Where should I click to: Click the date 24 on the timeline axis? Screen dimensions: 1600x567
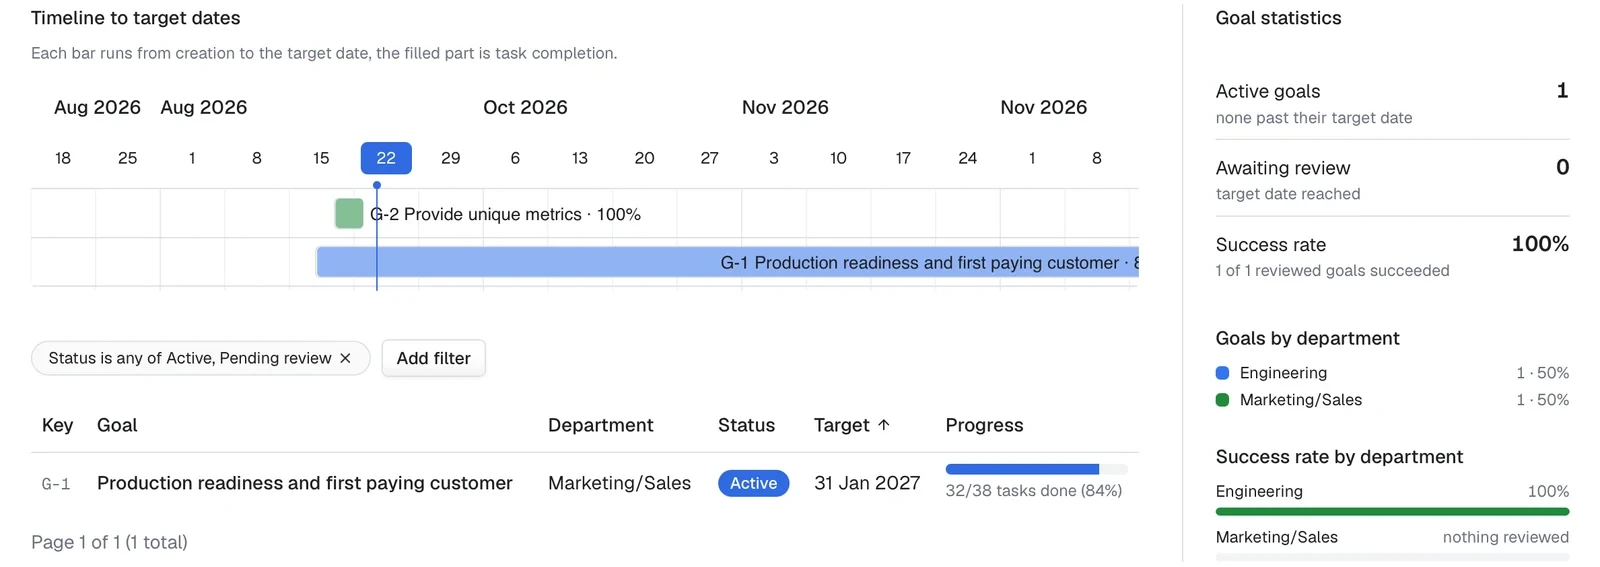(x=968, y=158)
